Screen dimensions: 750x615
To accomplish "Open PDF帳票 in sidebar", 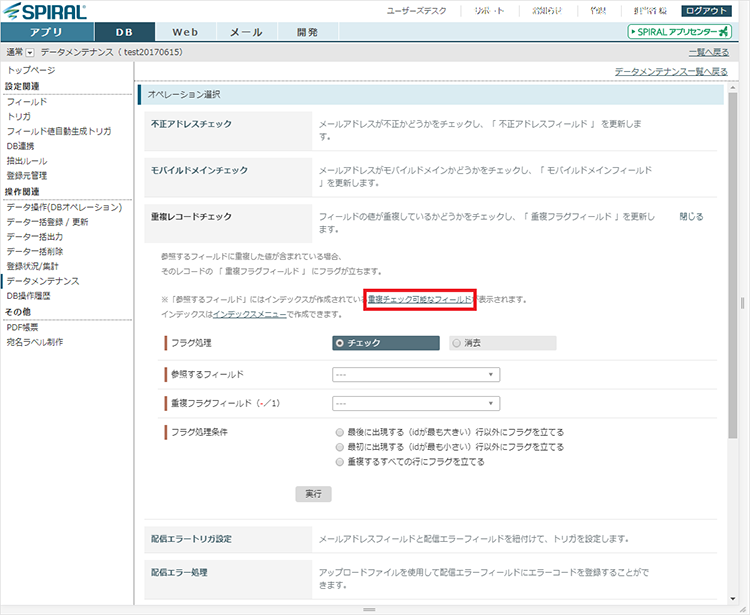I will 22,328.
